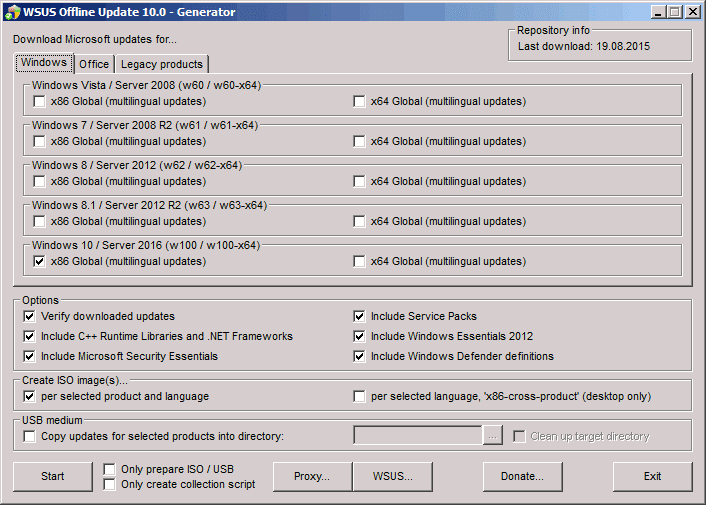Switch to the Windows tab
Image resolution: width=706 pixels, height=505 pixels.
44,63
